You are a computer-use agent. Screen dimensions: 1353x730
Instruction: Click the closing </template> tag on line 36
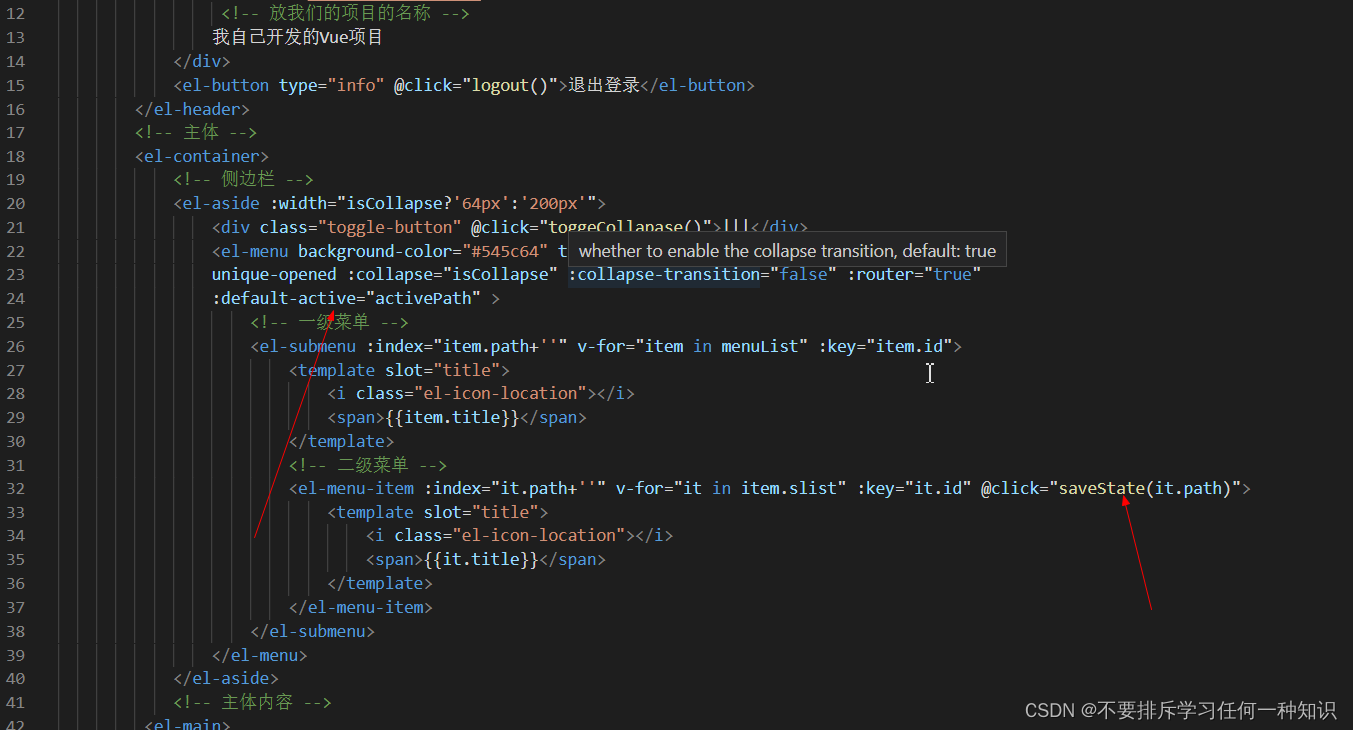[x=380, y=584]
